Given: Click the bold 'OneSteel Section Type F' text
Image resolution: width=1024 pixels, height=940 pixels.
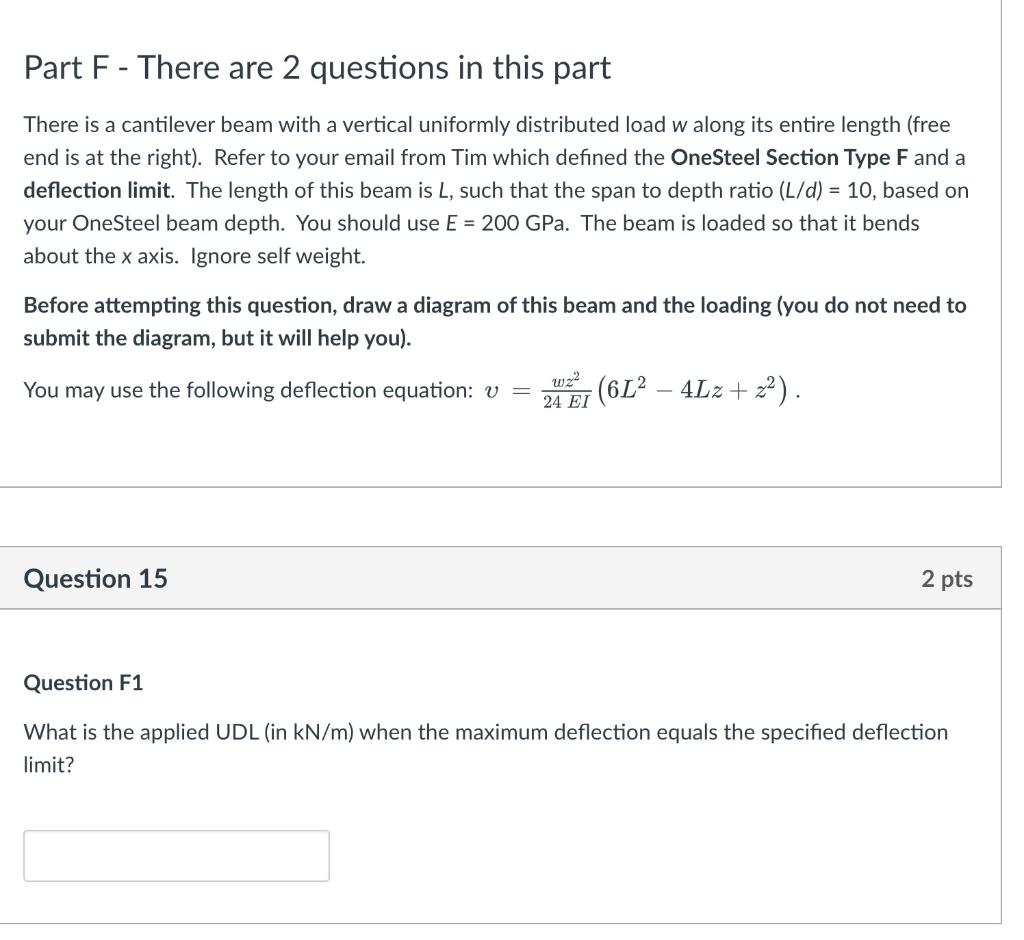Looking at the screenshot, I should pyautogui.click(x=790, y=157).
